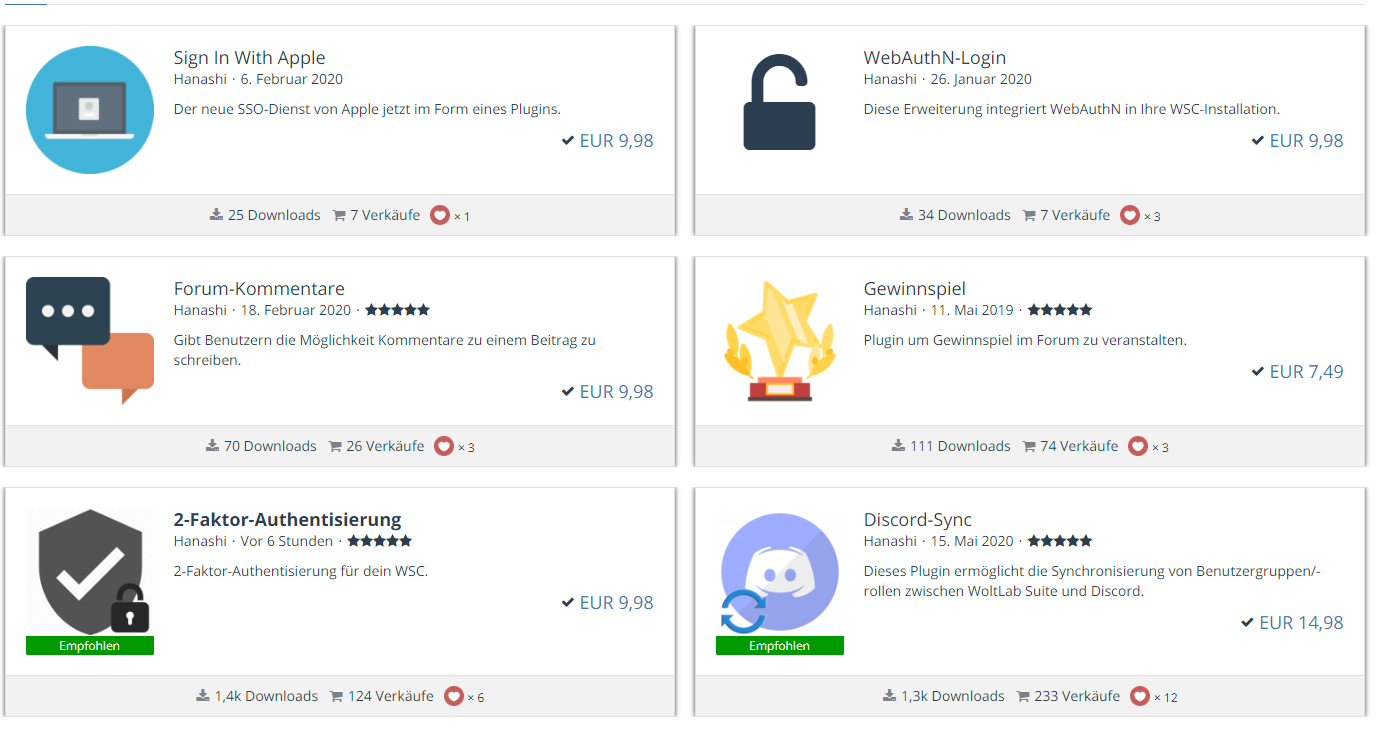Click the Gewinnspiel gold star trophy icon

pos(779,341)
